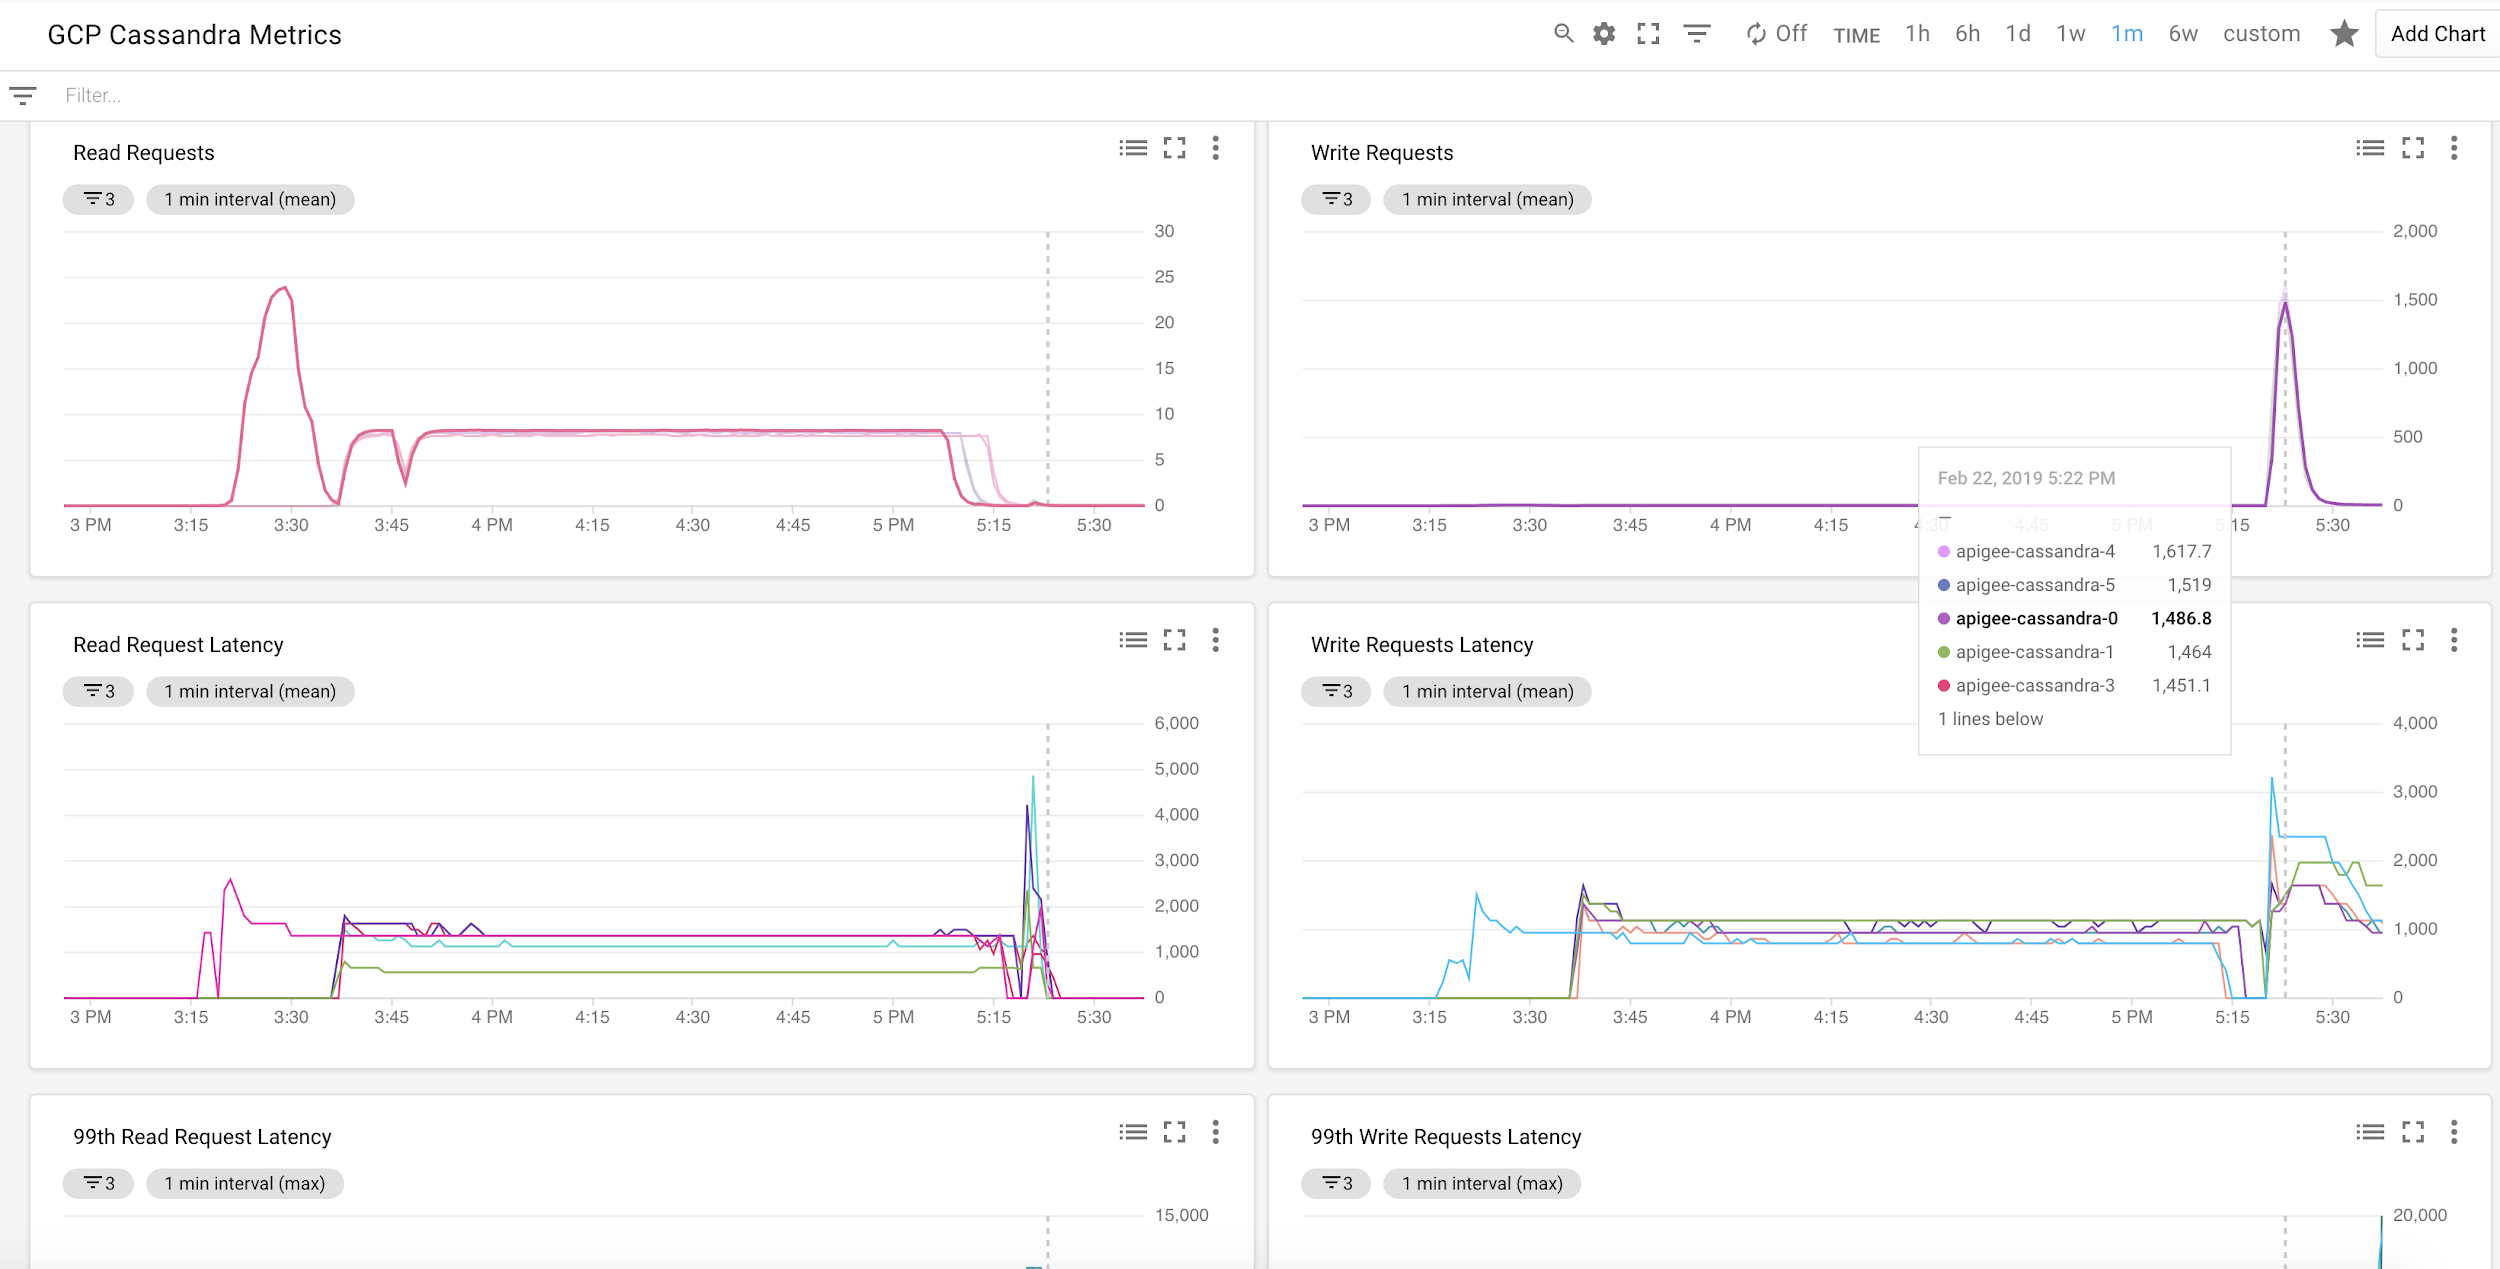This screenshot has height=1269, width=2500.
Task: Expand Write Requests chart to fullscreen
Action: [x=2413, y=148]
